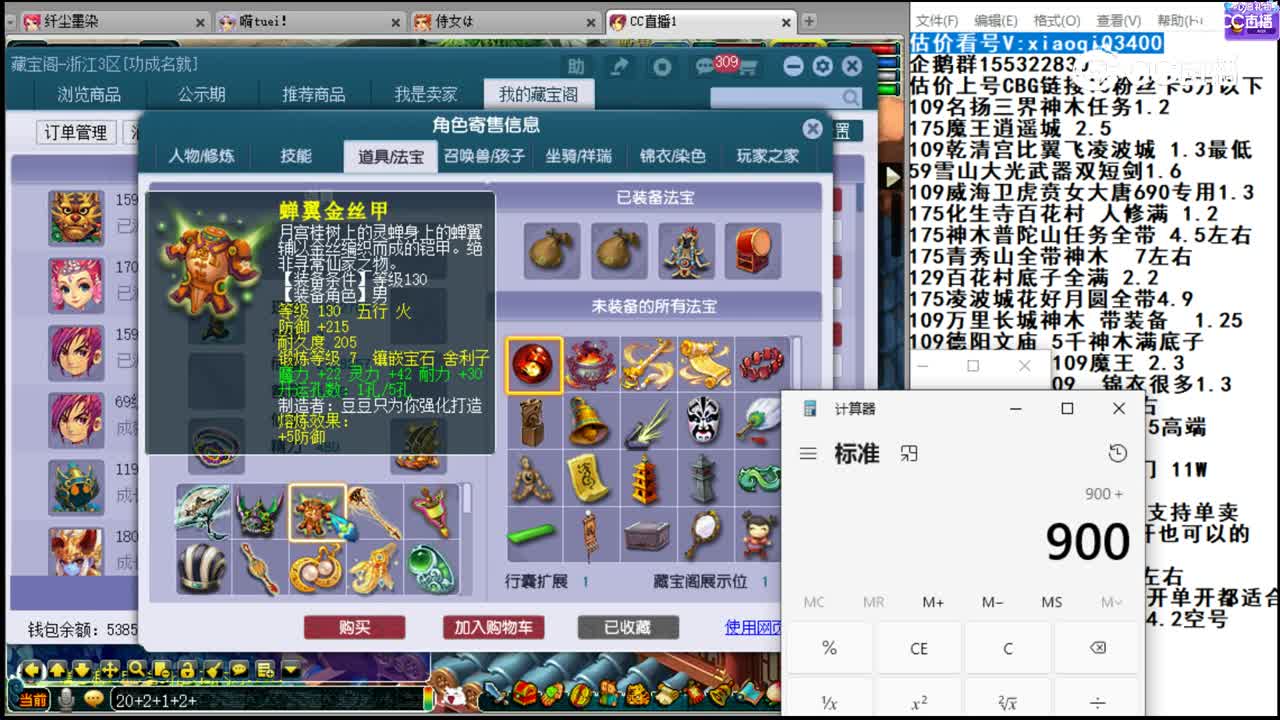
Task: Click calculator percent button
Action: coord(829,648)
